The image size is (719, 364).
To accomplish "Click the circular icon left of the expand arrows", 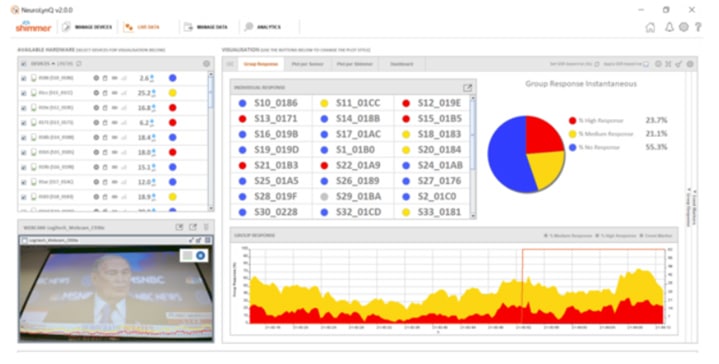I will [x=658, y=64].
